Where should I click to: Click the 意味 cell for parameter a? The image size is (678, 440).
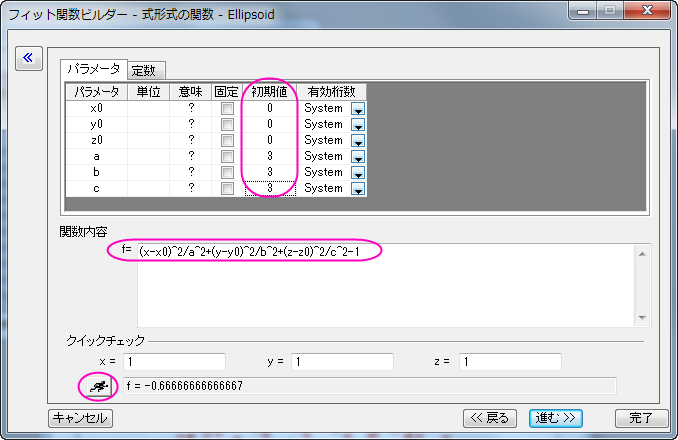191,156
